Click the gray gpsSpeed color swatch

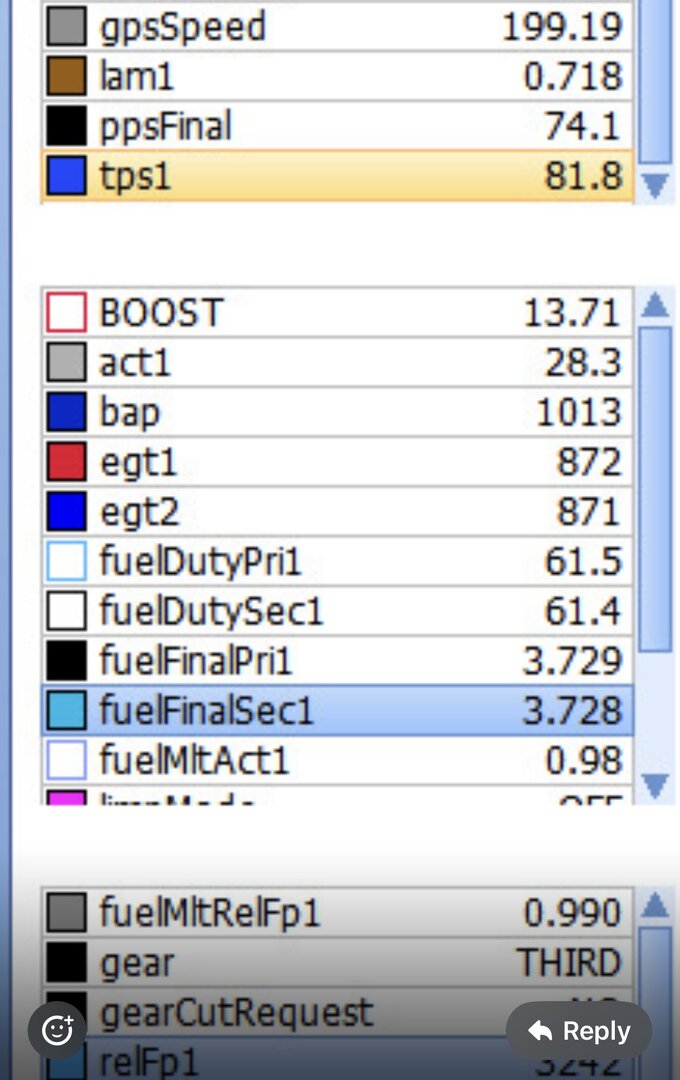pyautogui.click(x=67, y=26)
